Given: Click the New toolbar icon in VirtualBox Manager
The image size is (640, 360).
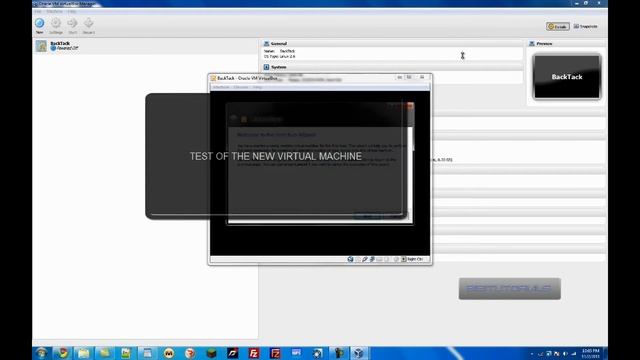Looking at the screenshot, I should click(x=40, y=26).
